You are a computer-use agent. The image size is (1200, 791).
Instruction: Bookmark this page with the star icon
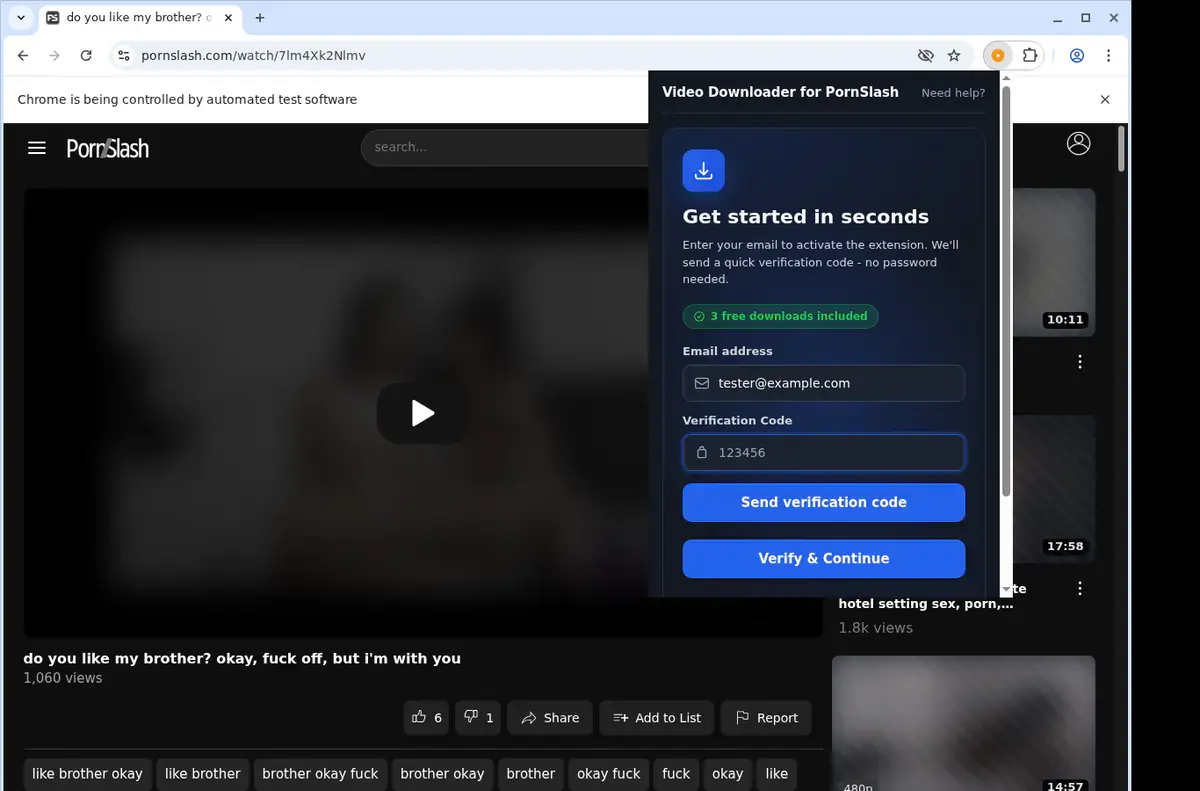tap(954, 56)
